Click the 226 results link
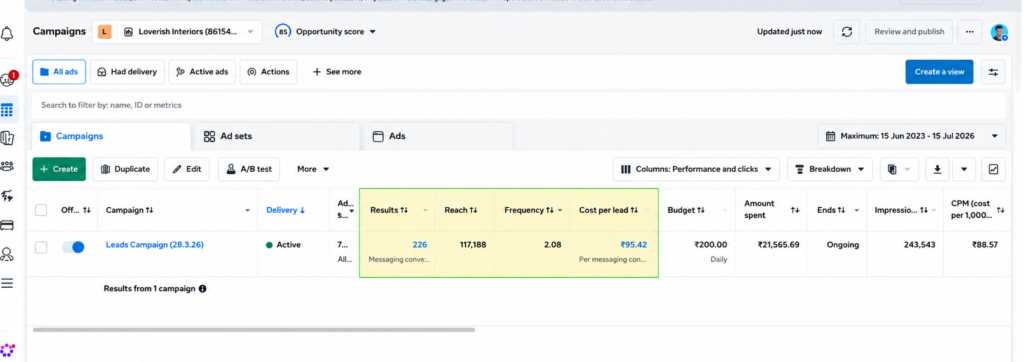Screen dimensions: 1024x362 coord(419,245)
